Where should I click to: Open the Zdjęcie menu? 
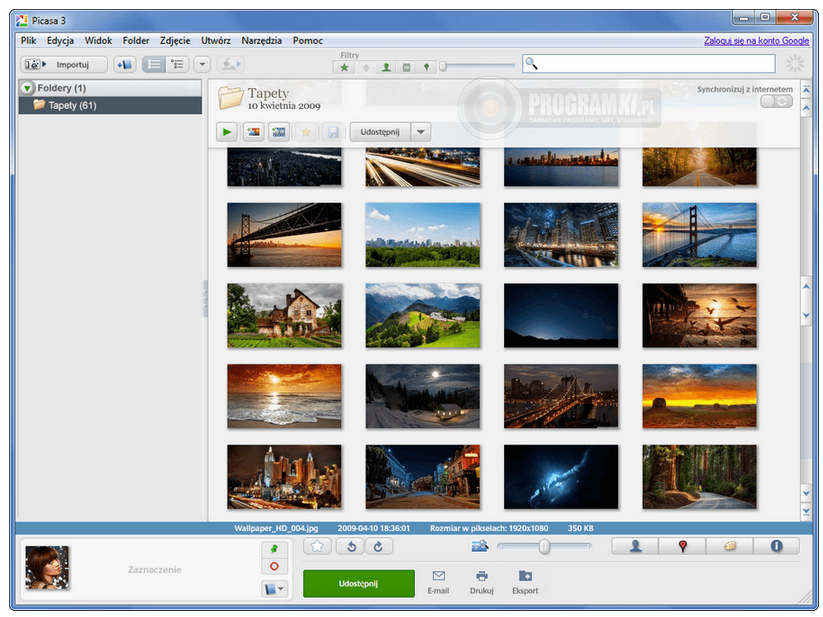coord(175,40)
